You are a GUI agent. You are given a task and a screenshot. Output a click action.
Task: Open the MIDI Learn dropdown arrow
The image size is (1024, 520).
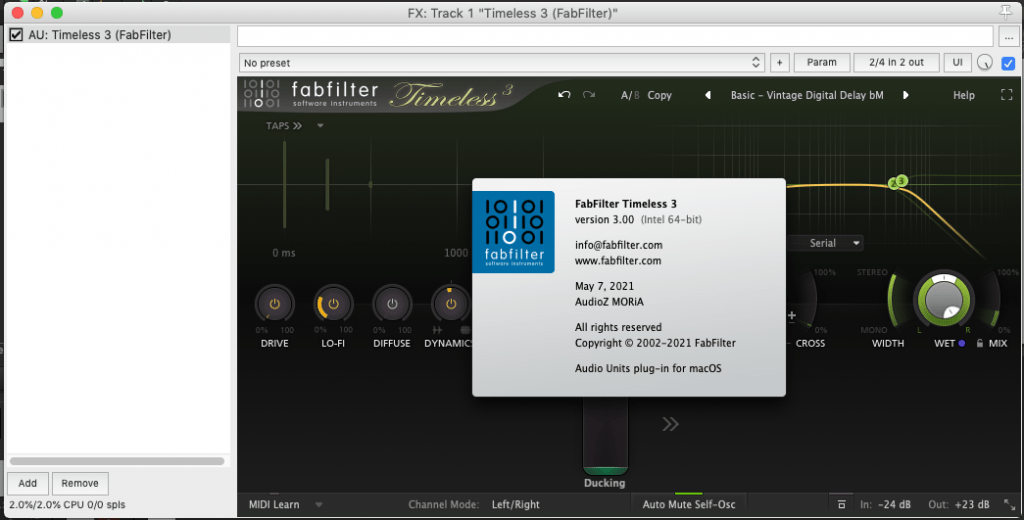(319, 504)
